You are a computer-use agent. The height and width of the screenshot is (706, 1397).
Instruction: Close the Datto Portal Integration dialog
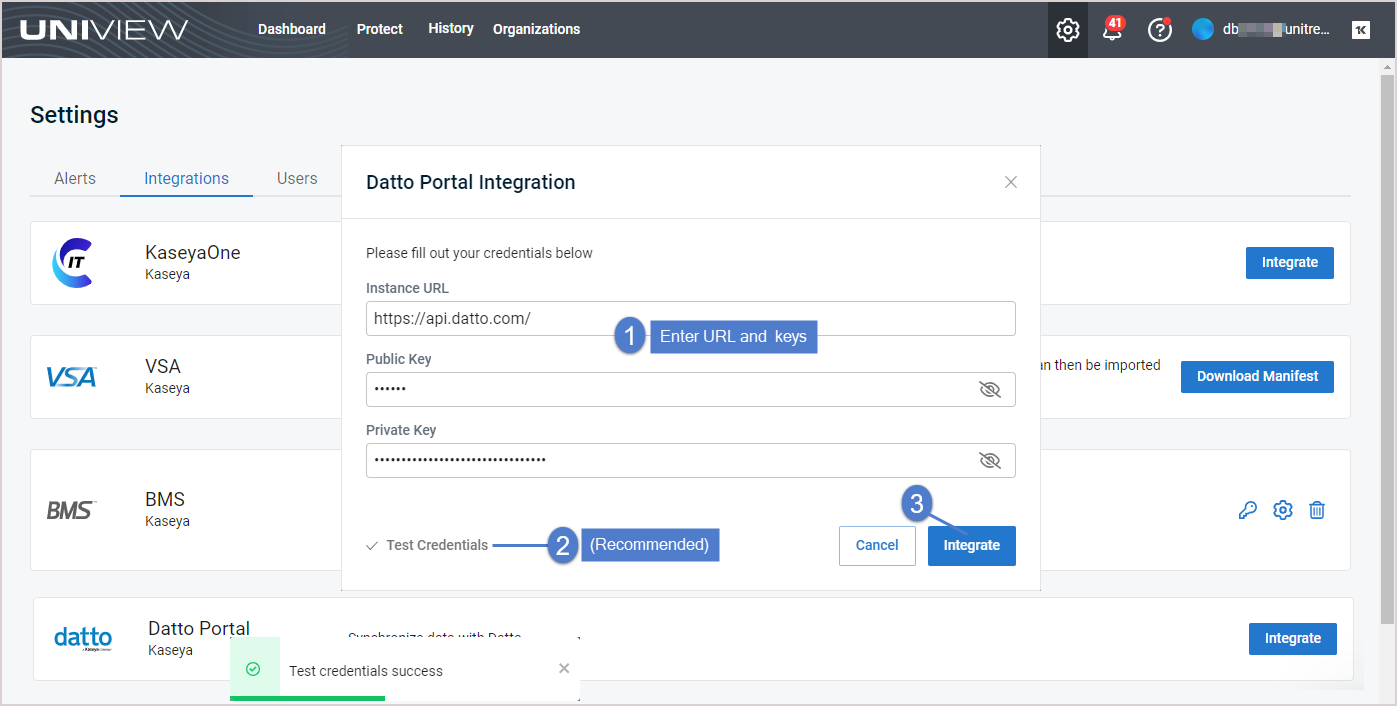1011,182
